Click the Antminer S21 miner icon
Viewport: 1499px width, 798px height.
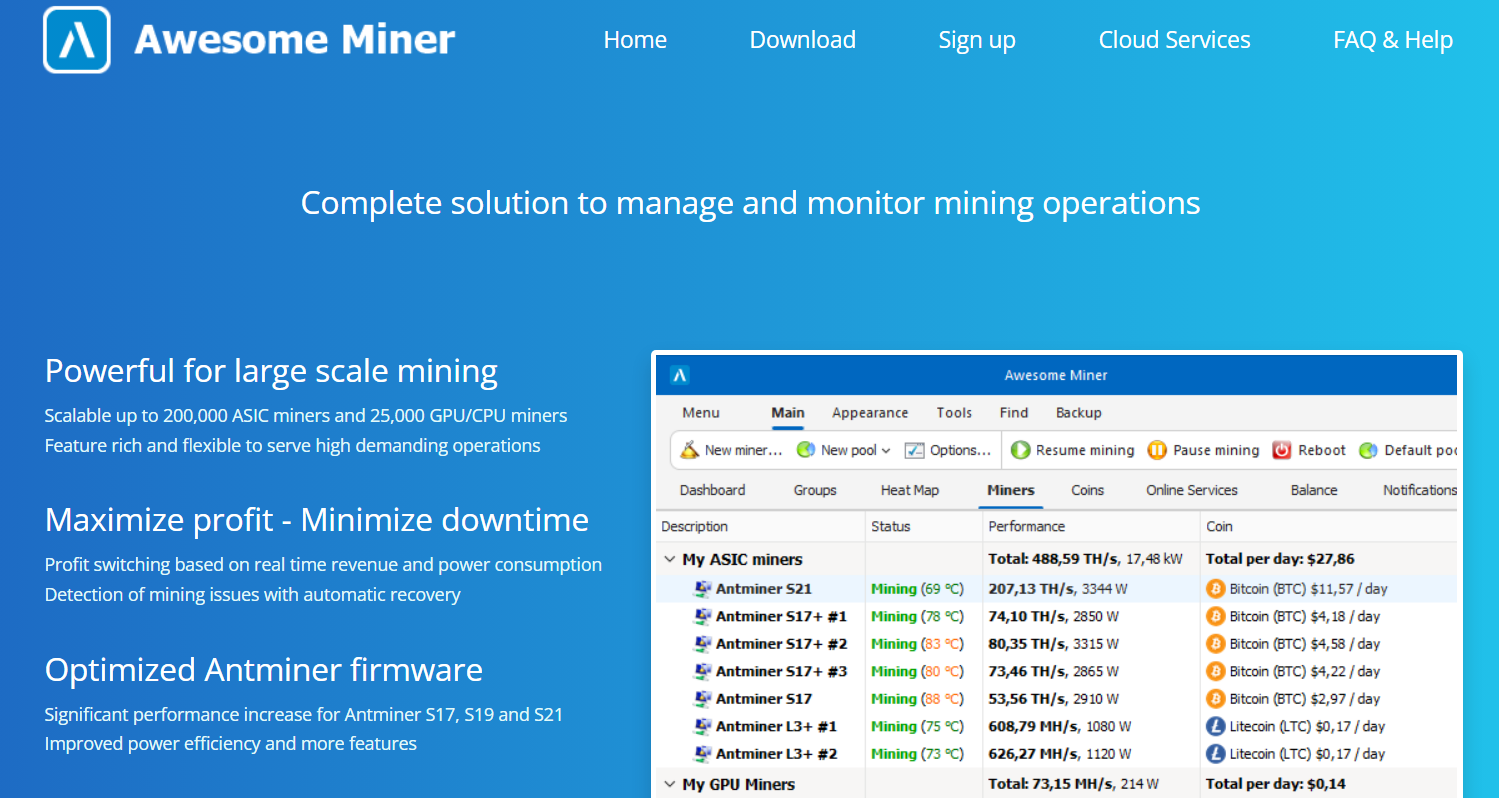coord(703,589)
